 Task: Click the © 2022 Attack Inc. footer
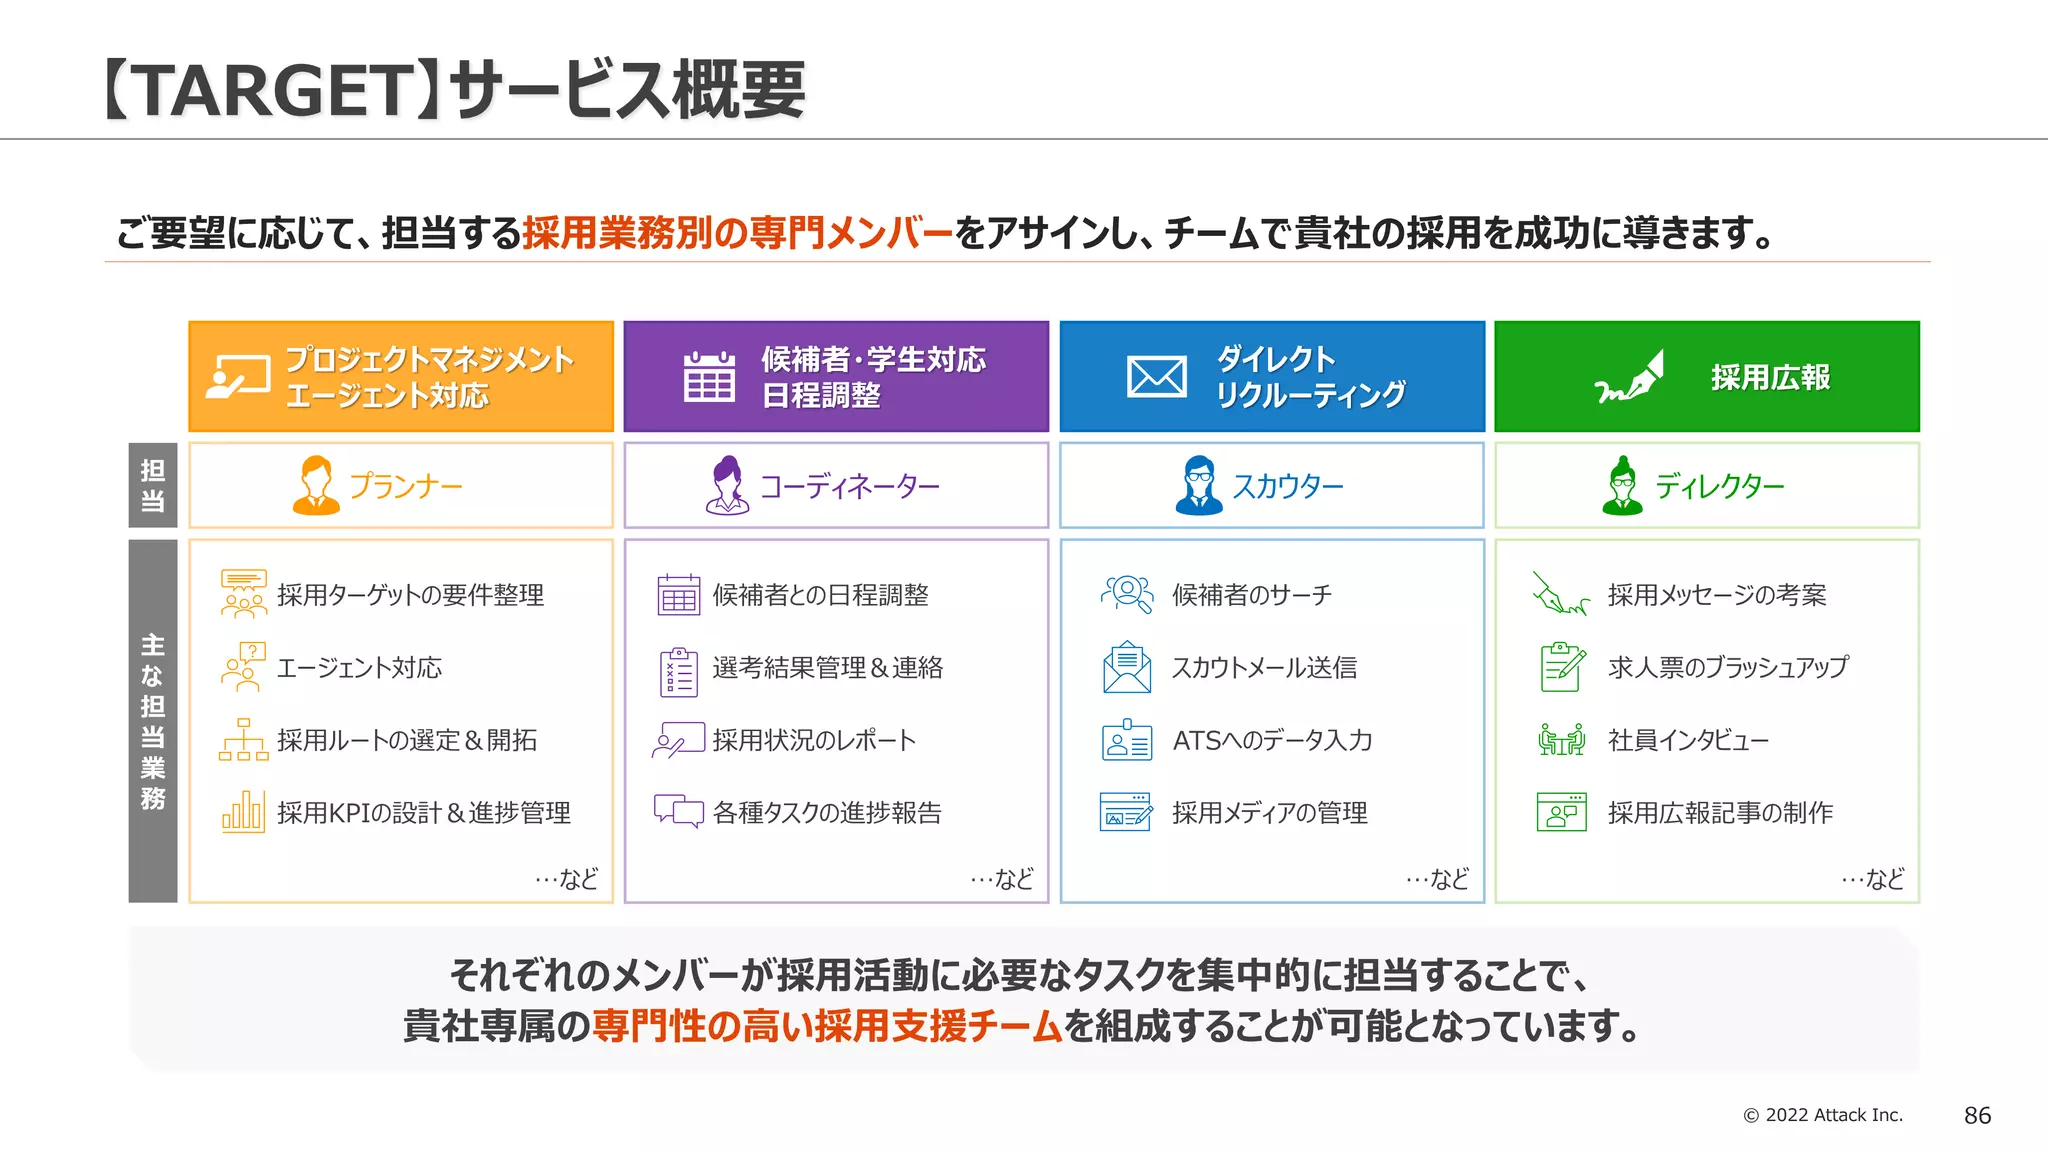click(1823, 1115)
